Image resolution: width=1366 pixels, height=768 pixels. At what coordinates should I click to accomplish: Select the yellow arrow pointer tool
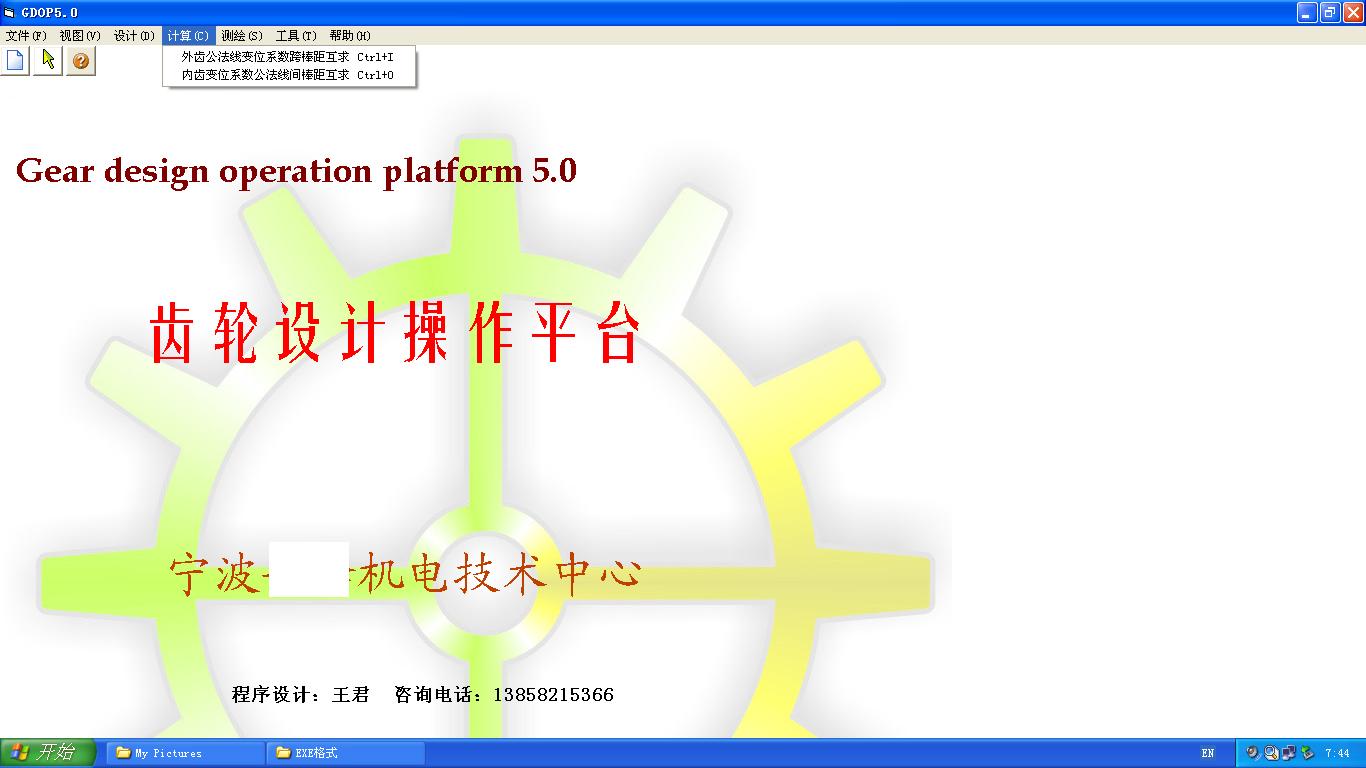pyautogui.click(x=48, y=60)
